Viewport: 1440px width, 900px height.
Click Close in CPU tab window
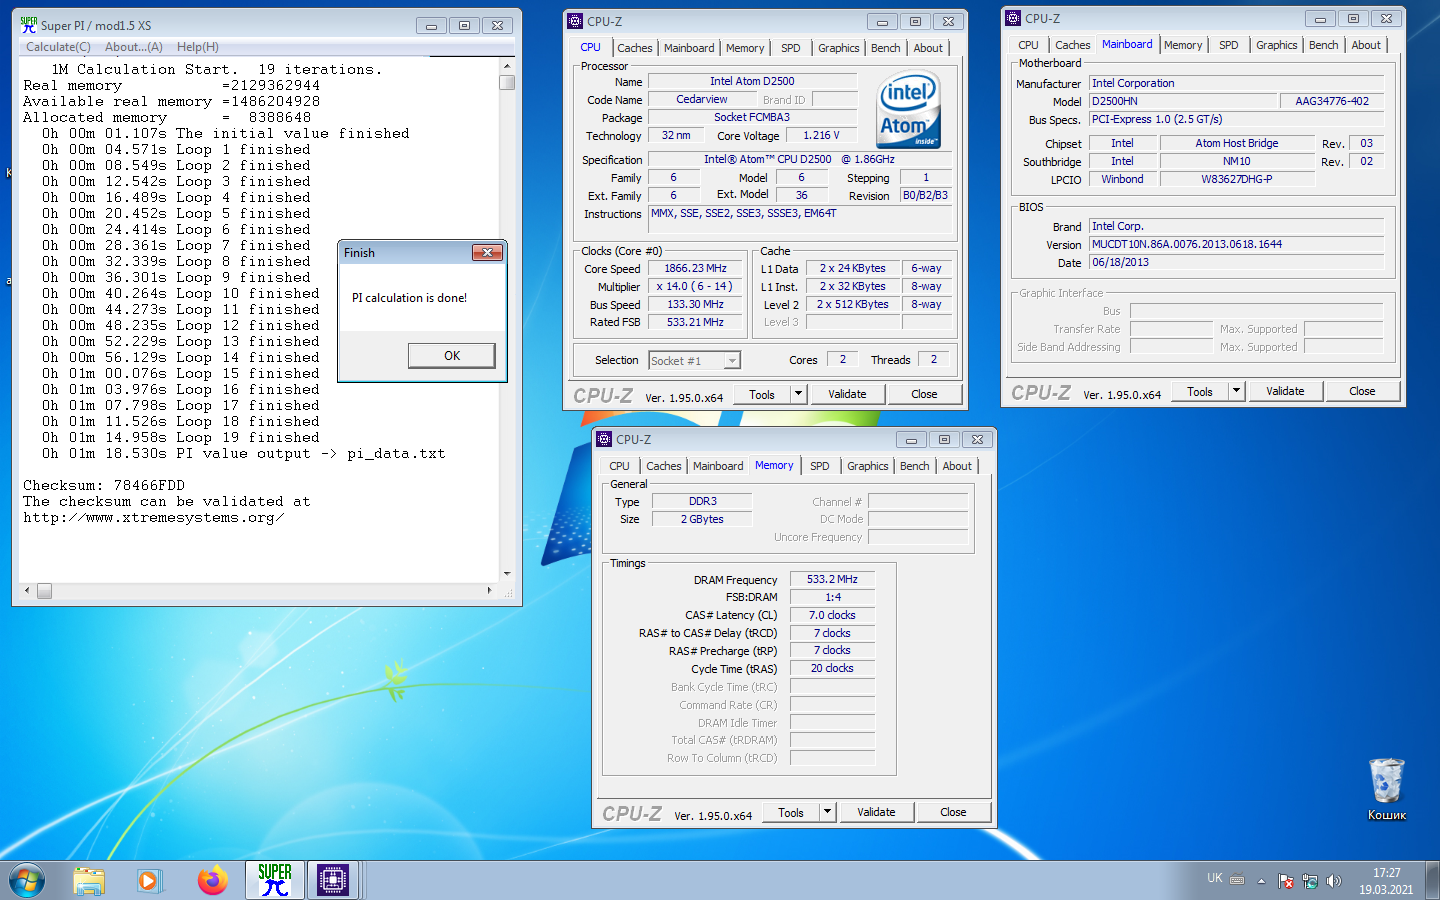pos(924,394)
